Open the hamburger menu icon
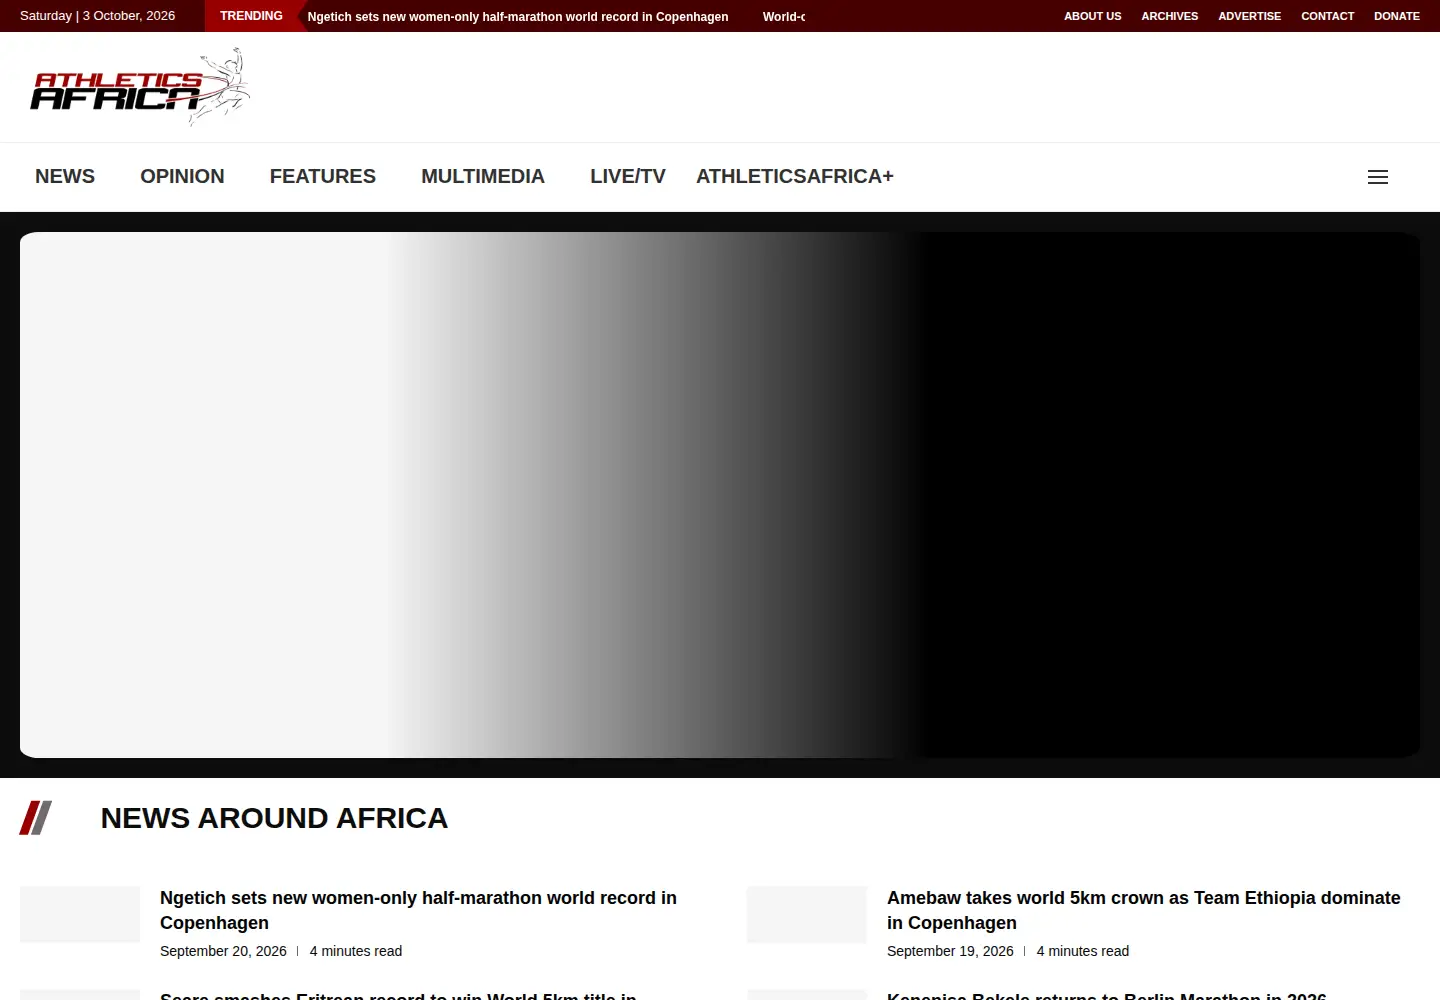This screenshot has height=1000, width=1440. 1378,177
